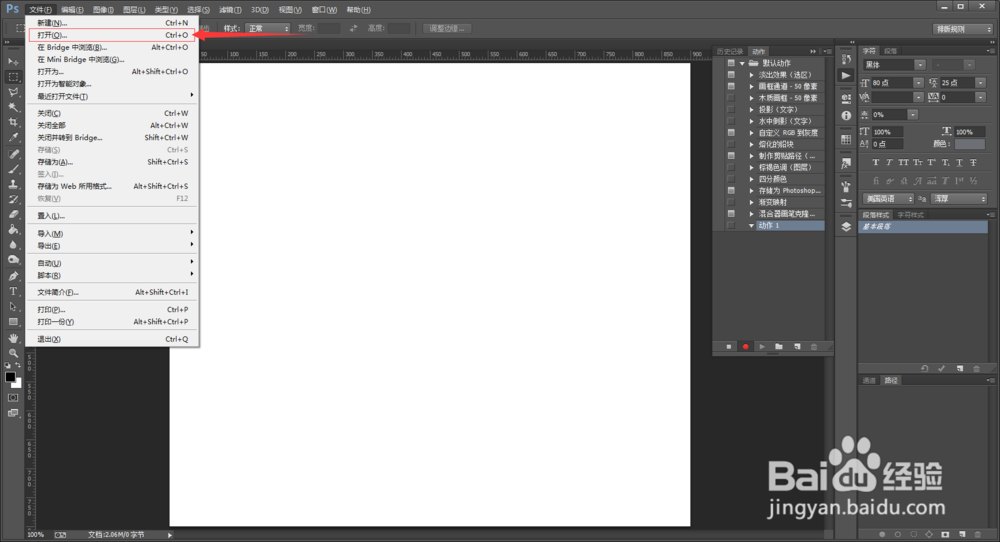Select the History Brush tool
The image size is (1000, 542).
[13, 200]
